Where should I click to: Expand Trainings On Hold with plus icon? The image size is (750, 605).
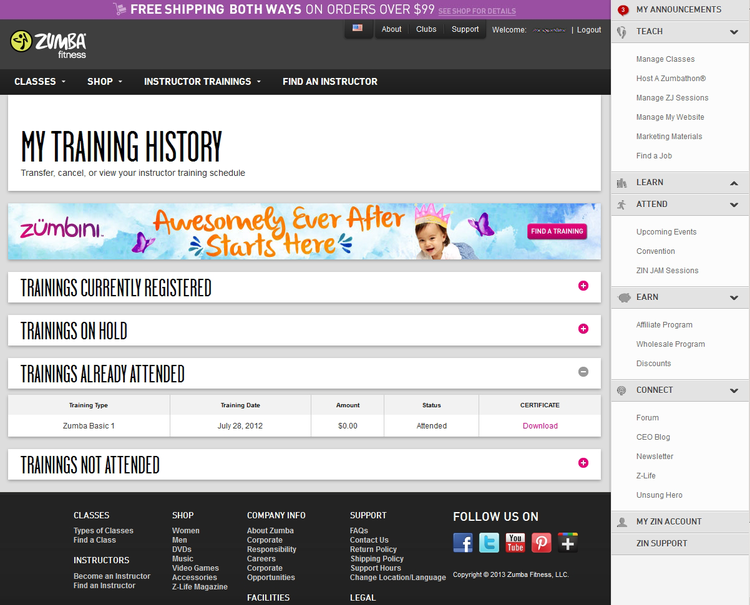pos(583,329)
